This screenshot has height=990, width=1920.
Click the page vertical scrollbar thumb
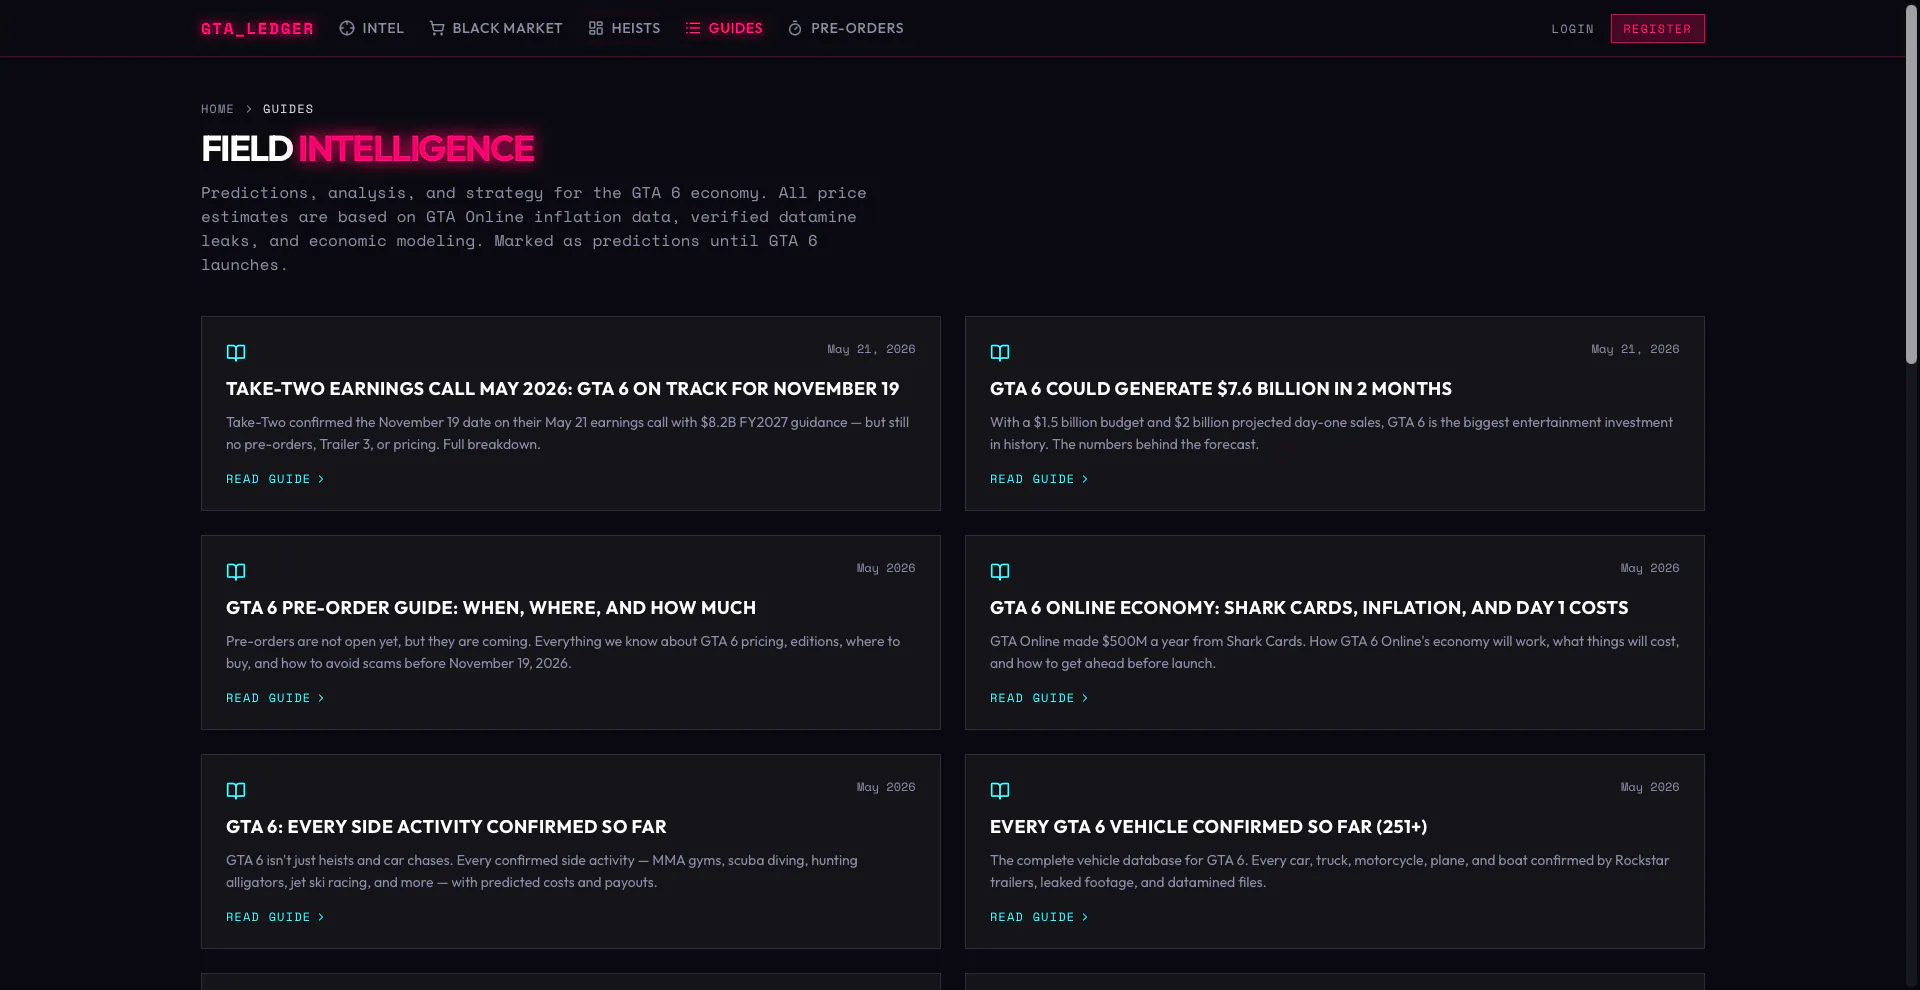click(x=1912, y=185)
